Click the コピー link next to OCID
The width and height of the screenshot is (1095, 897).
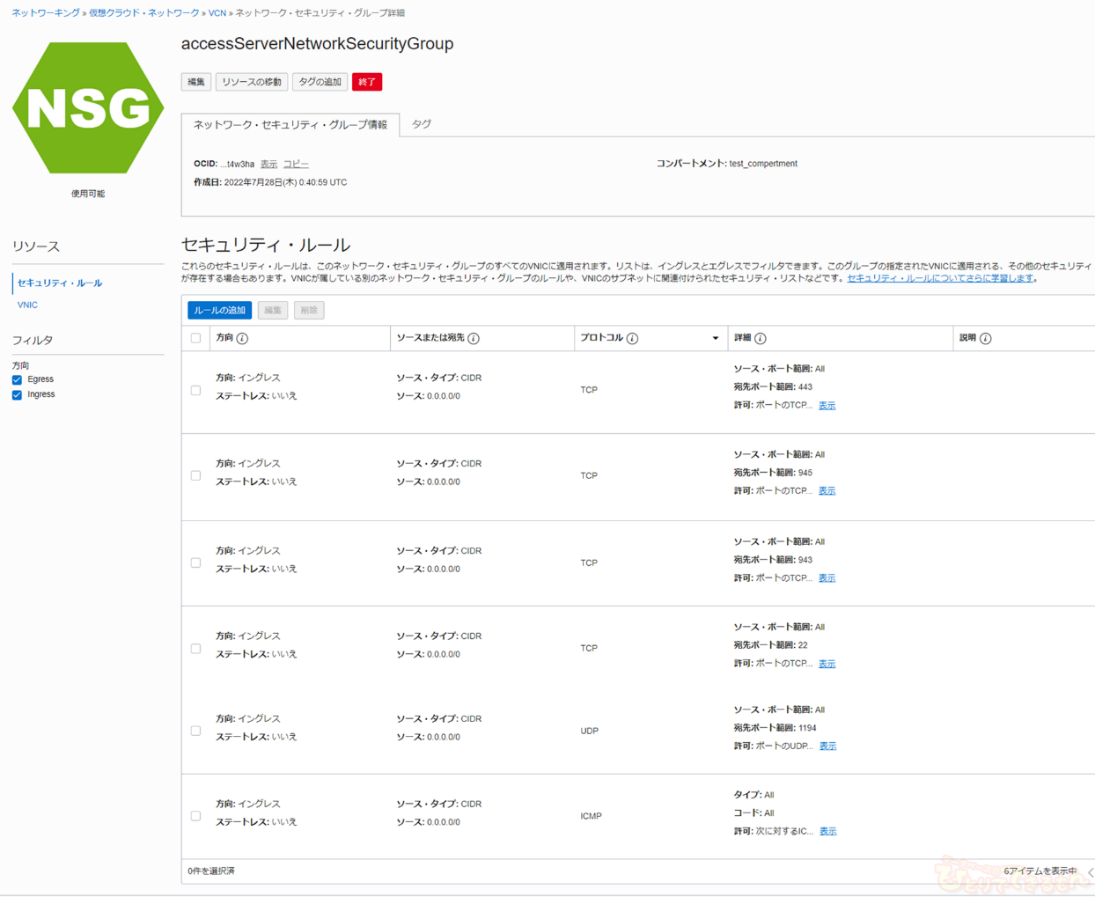point(296,164)
